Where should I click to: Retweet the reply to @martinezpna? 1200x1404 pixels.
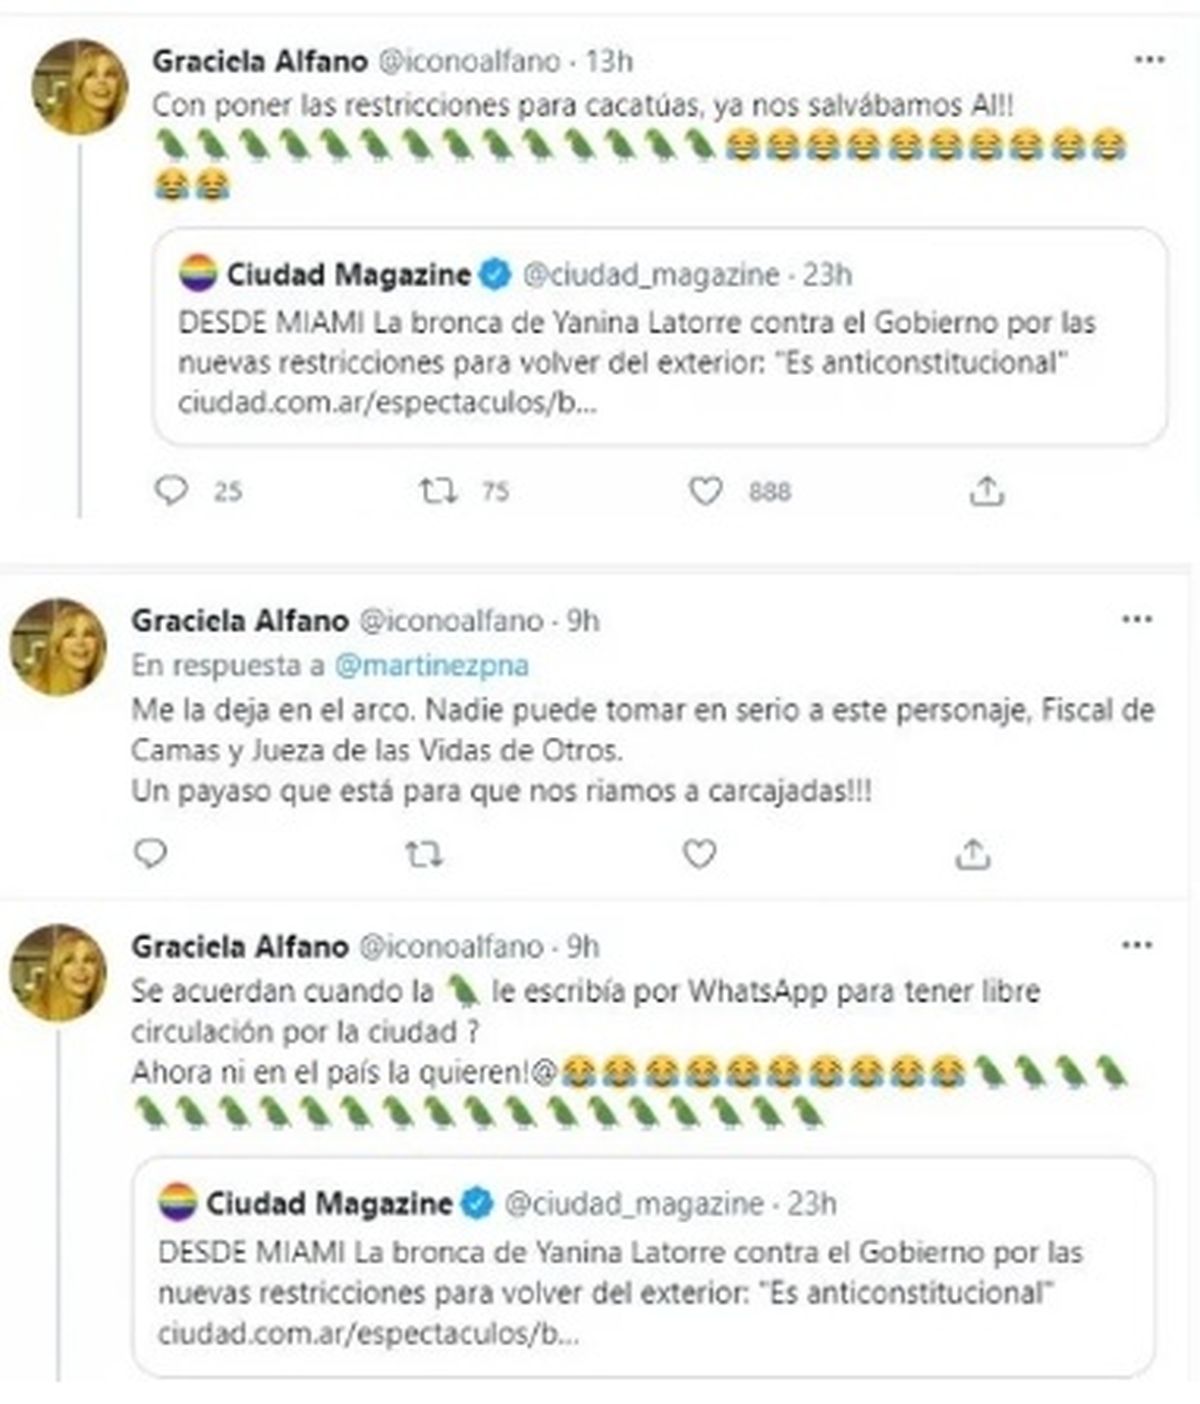pos(424,854)
